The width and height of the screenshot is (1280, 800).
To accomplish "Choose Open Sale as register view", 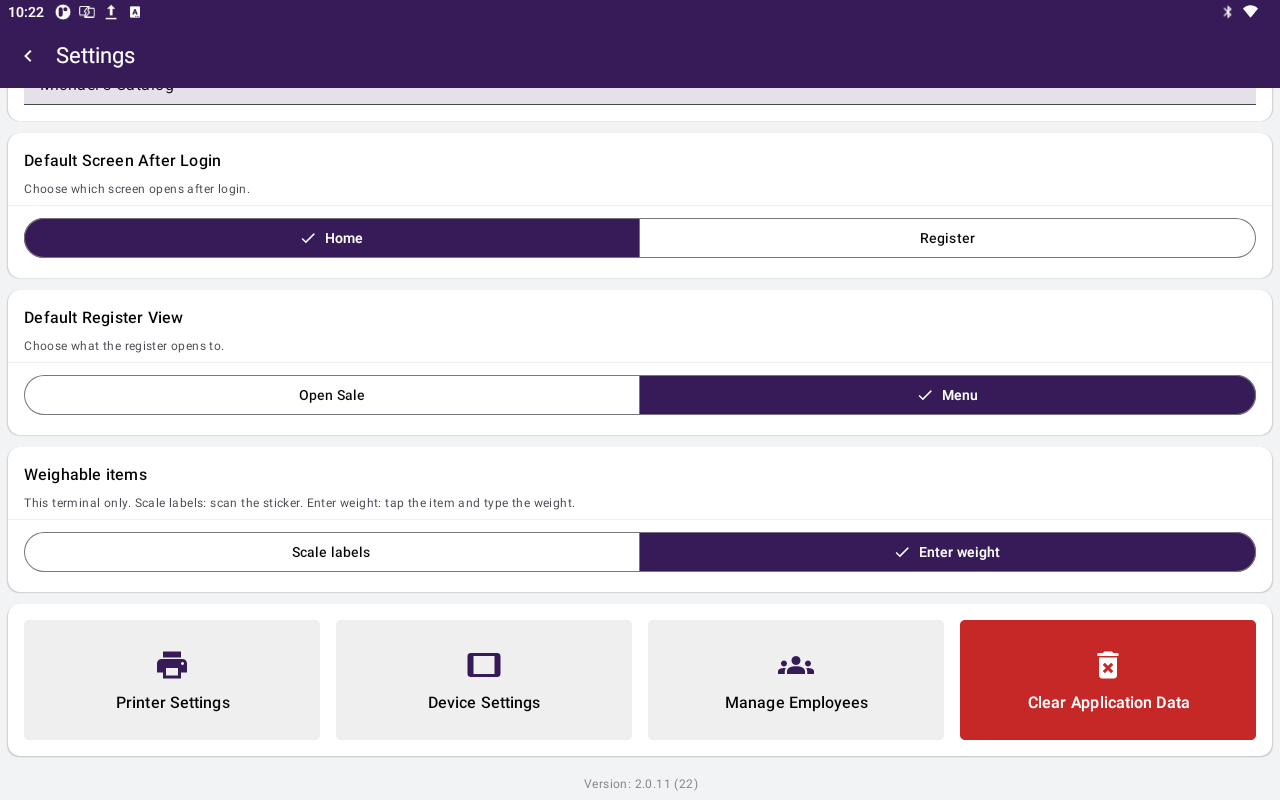I will pyautogui.click(x=332, y=395).
